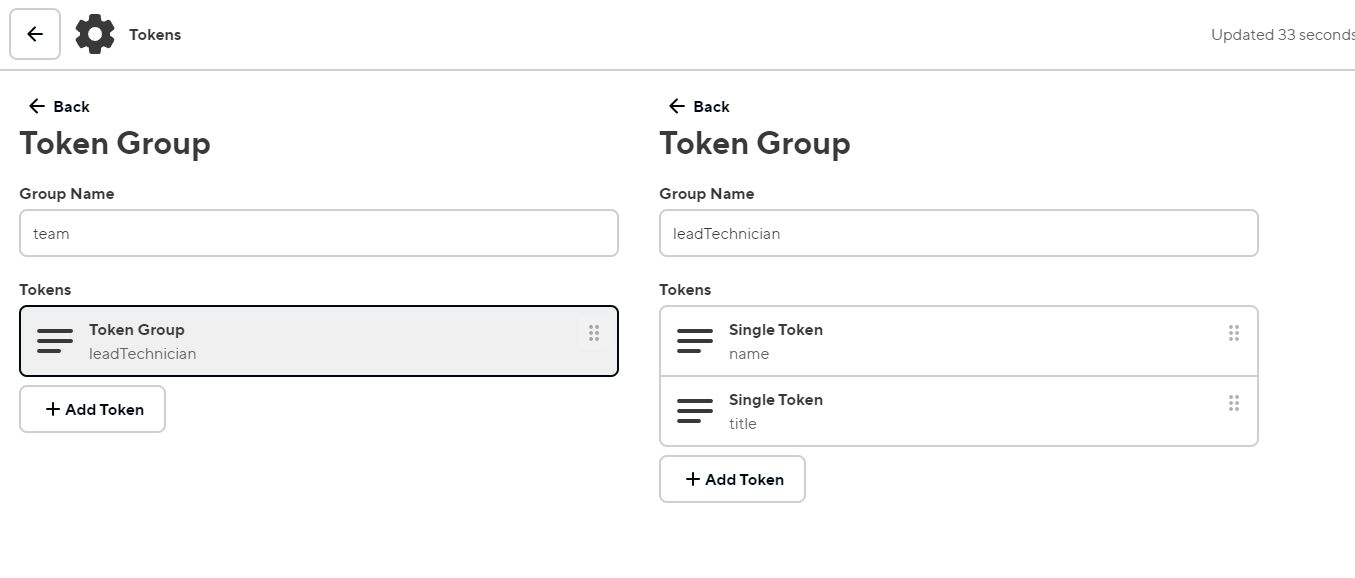Click lines icon of title token row
The height and width of the screenshot is (578, 1355).
coord(695,411)
